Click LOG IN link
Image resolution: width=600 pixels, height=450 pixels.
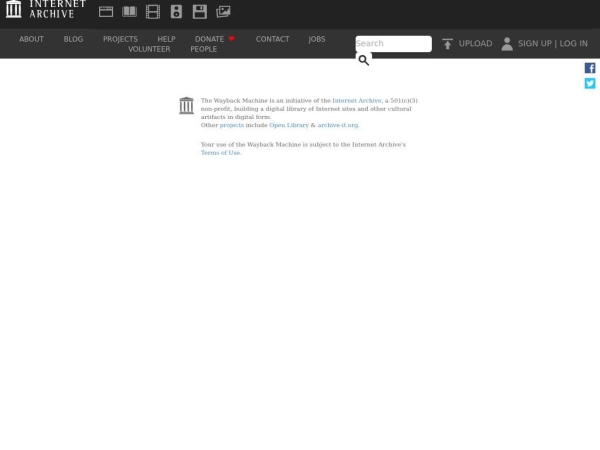(x=573, y=44)
